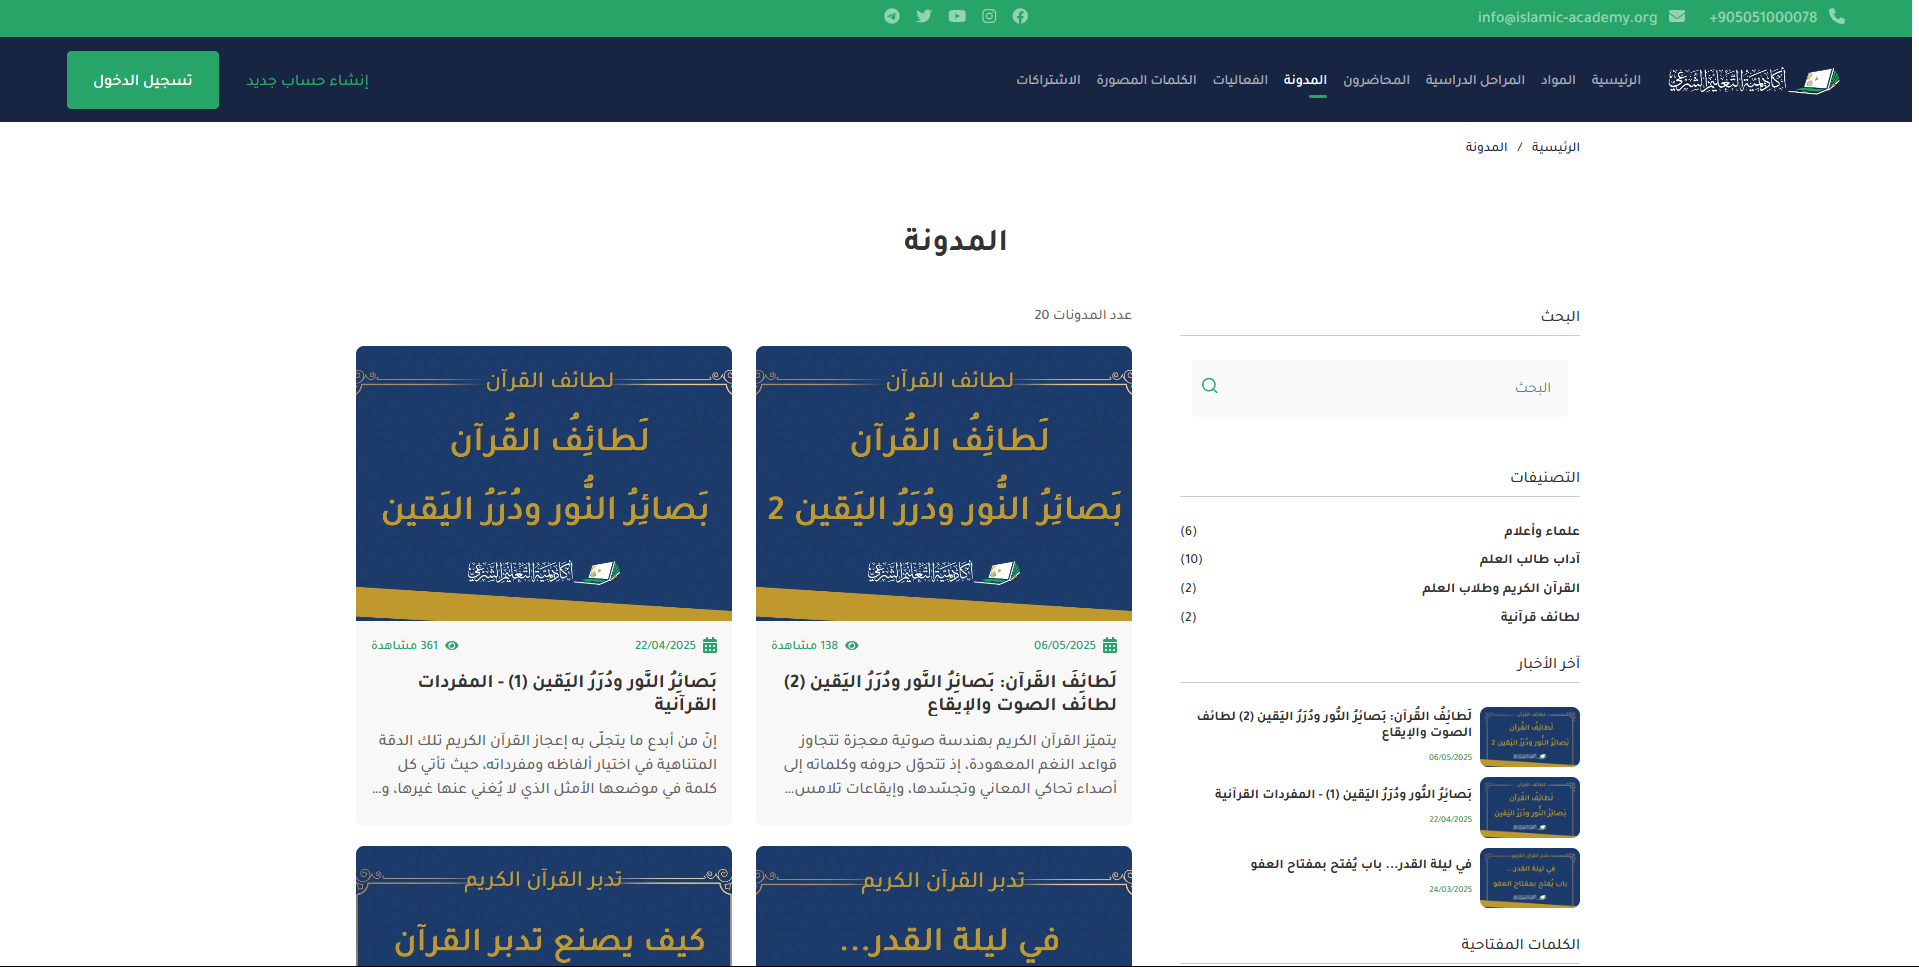
Task: Click the آخر الأخبار sidebar heading
Action: point(1548,663)
